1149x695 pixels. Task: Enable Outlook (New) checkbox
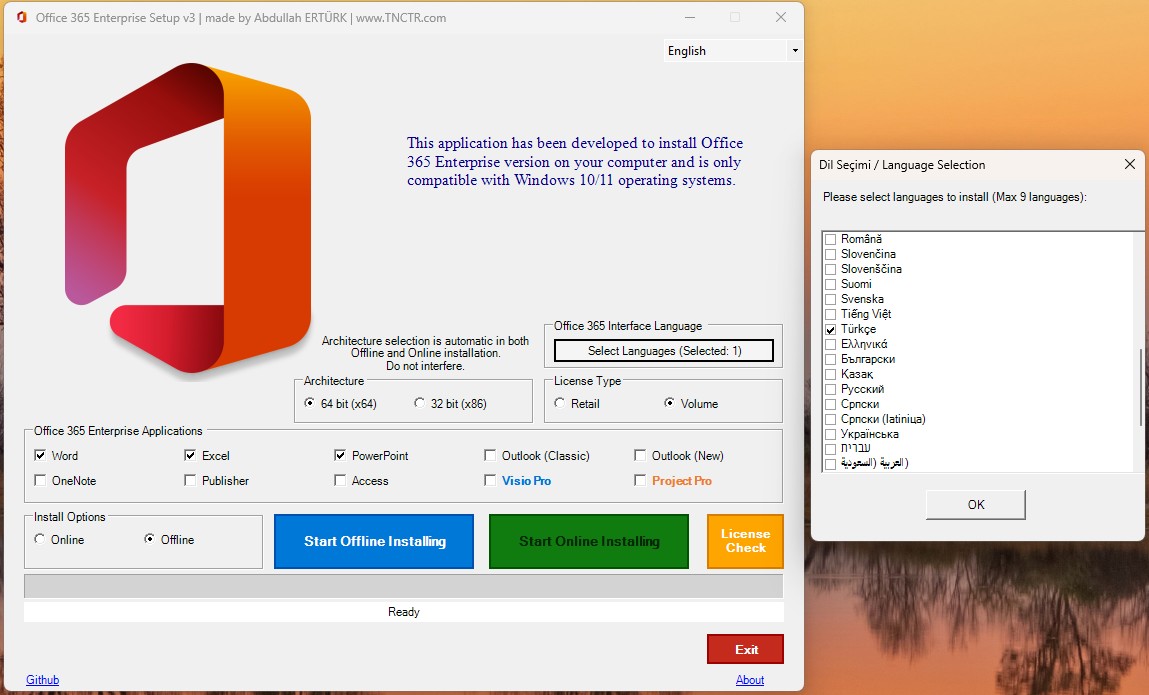tap(640, 455)
